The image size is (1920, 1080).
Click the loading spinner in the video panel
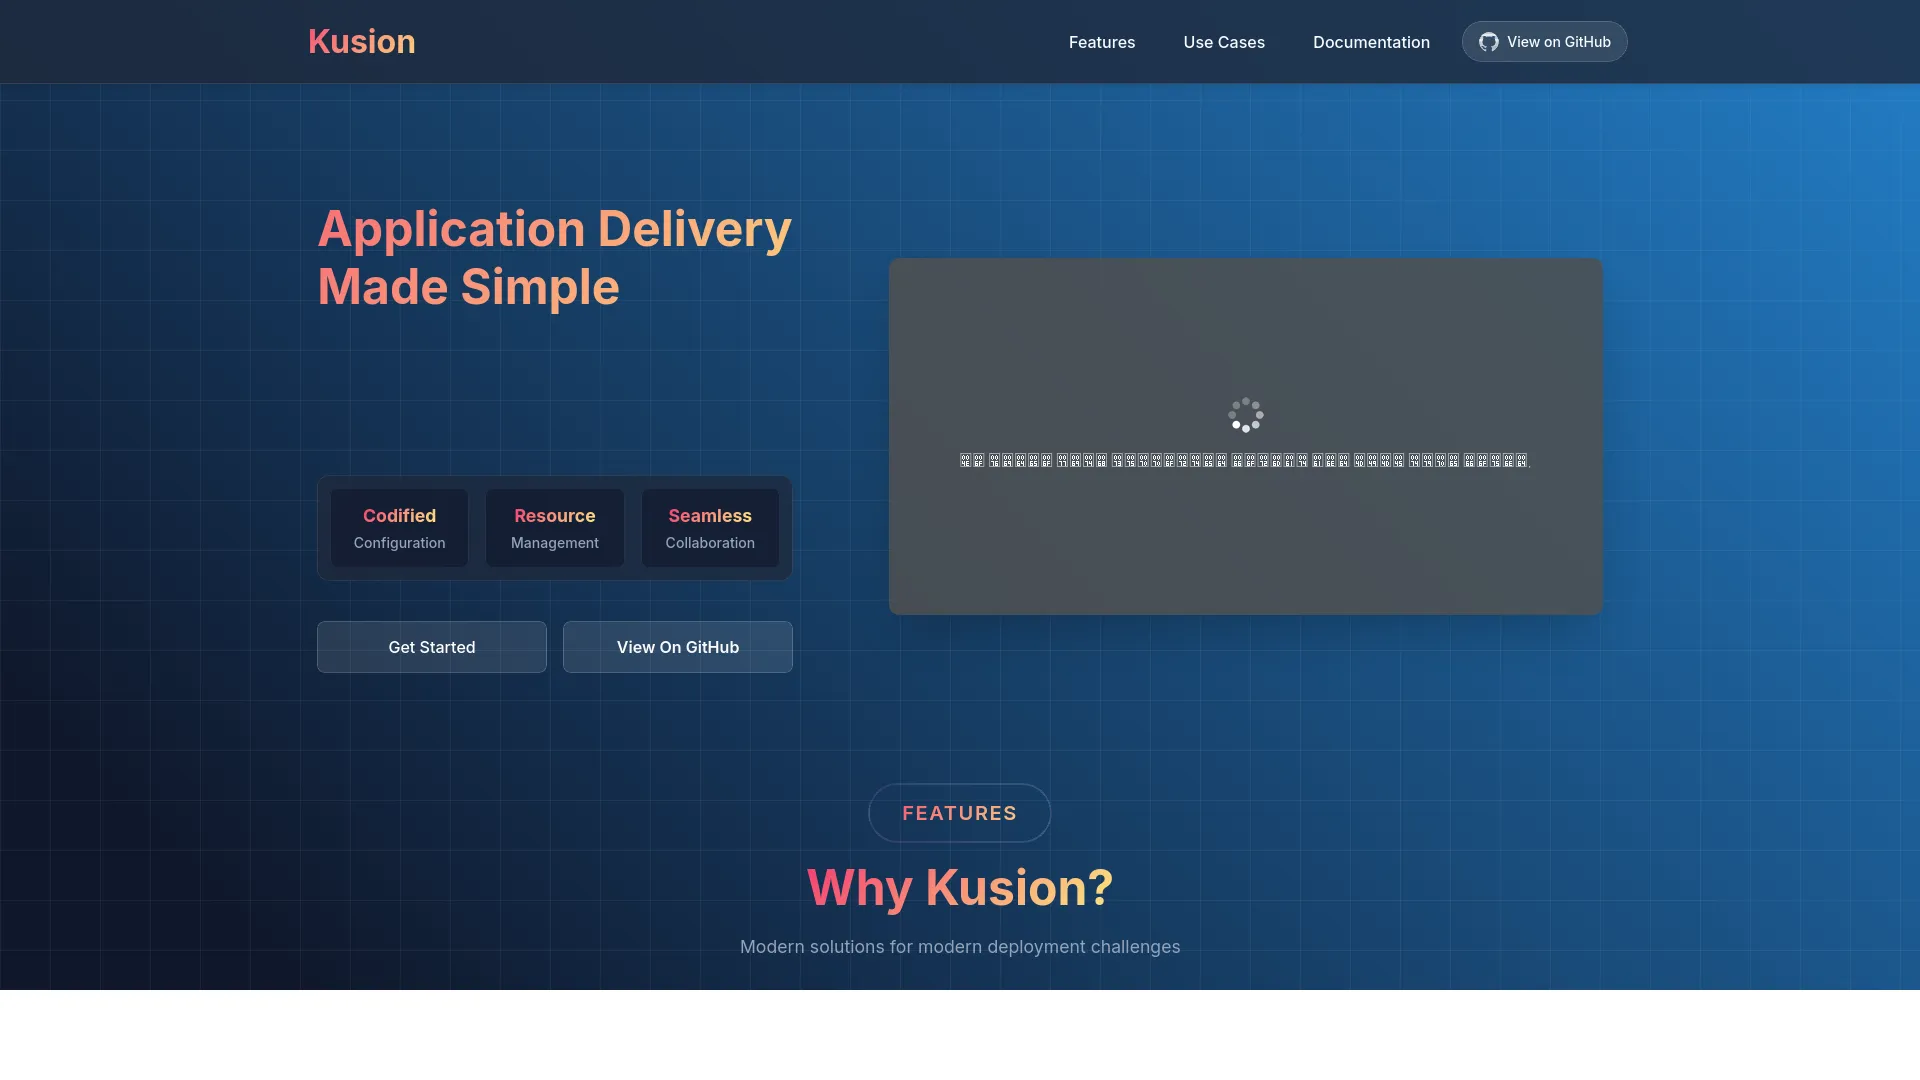pos(1246,415)
